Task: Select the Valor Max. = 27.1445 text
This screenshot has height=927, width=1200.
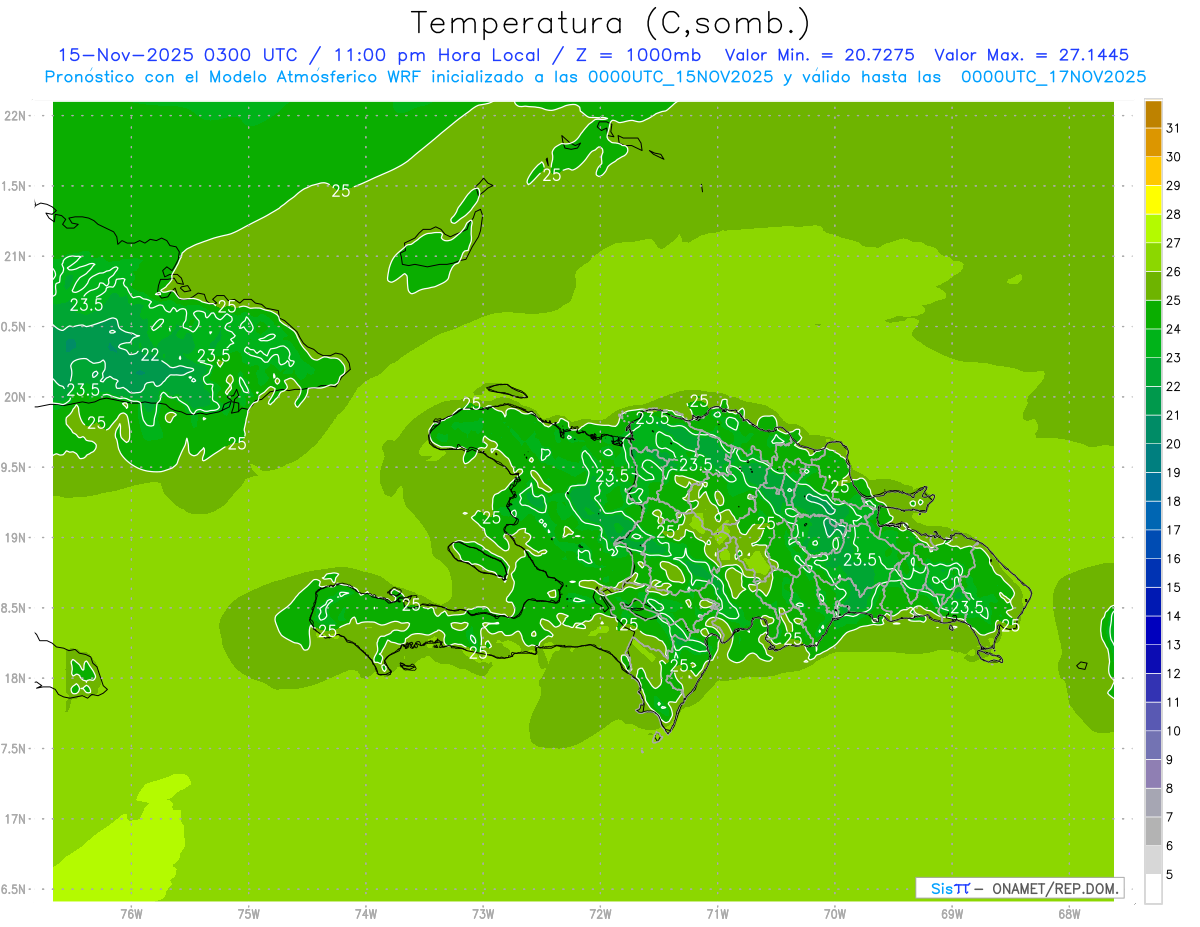Action: (1031, 55)
